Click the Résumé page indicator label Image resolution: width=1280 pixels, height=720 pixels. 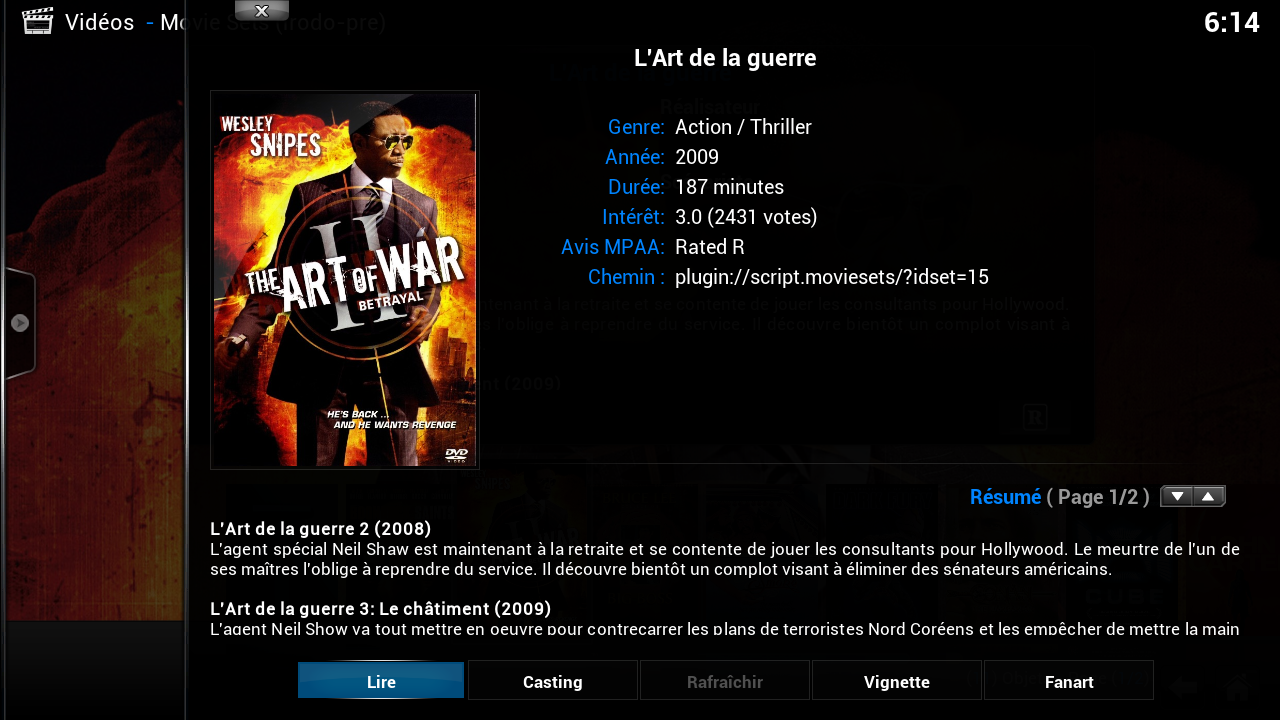[1060, 497]
